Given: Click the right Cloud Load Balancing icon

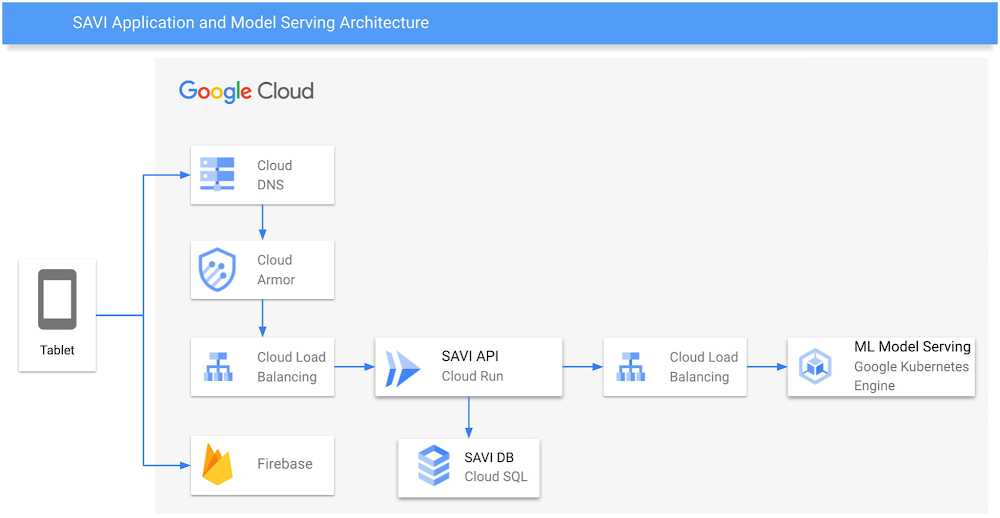Looking at the screenshot, I should [x=630, y=367].
